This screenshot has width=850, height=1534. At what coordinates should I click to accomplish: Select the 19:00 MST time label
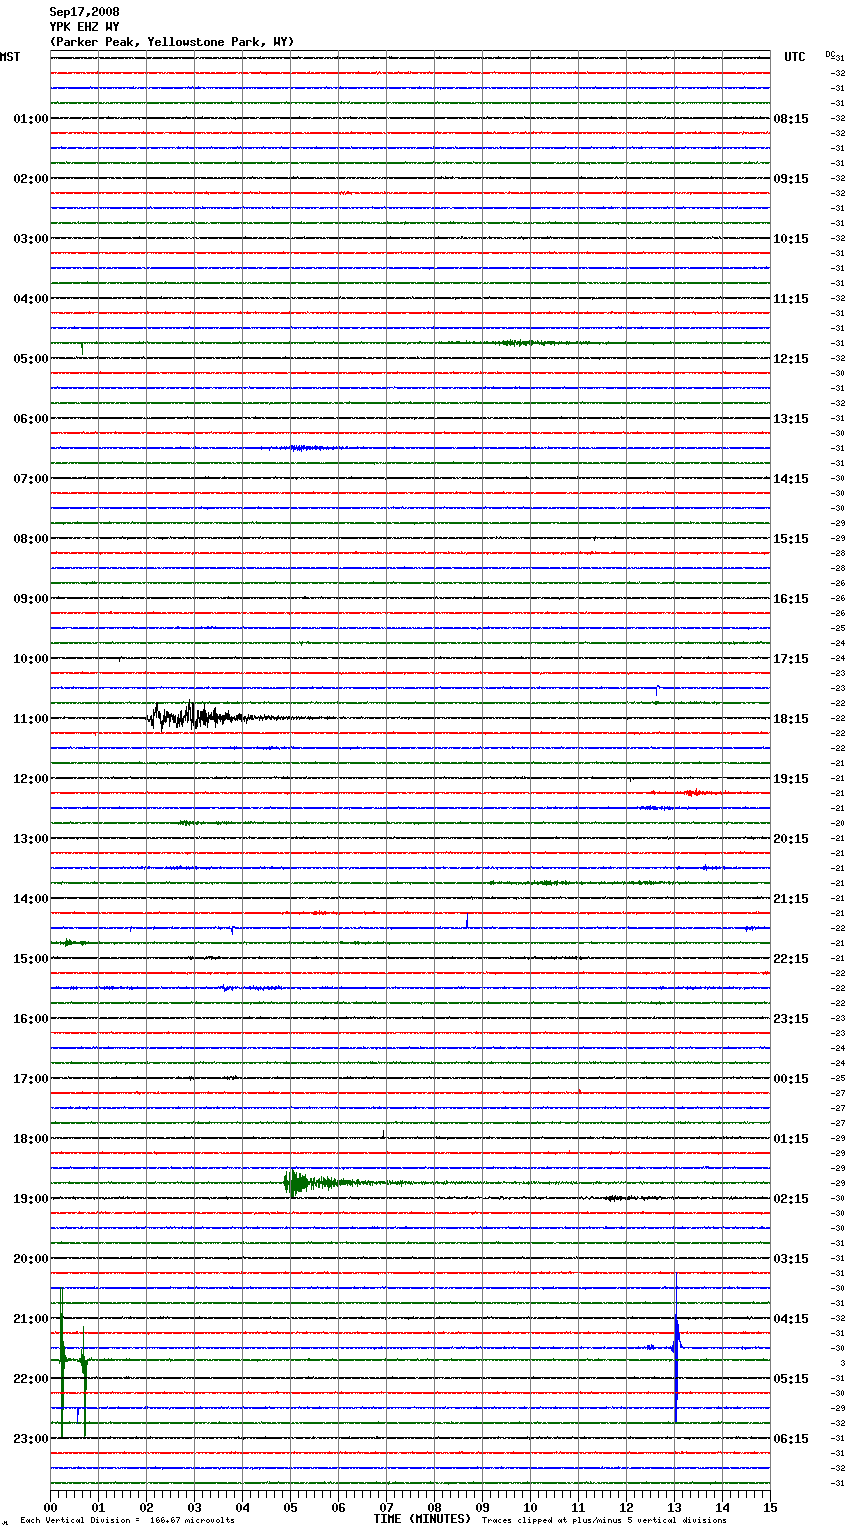click(x=31, y=1199)
